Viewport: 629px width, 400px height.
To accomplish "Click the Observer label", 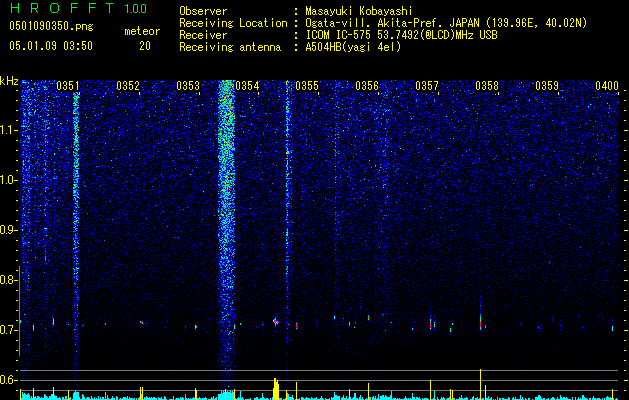I will pos(203,11).
